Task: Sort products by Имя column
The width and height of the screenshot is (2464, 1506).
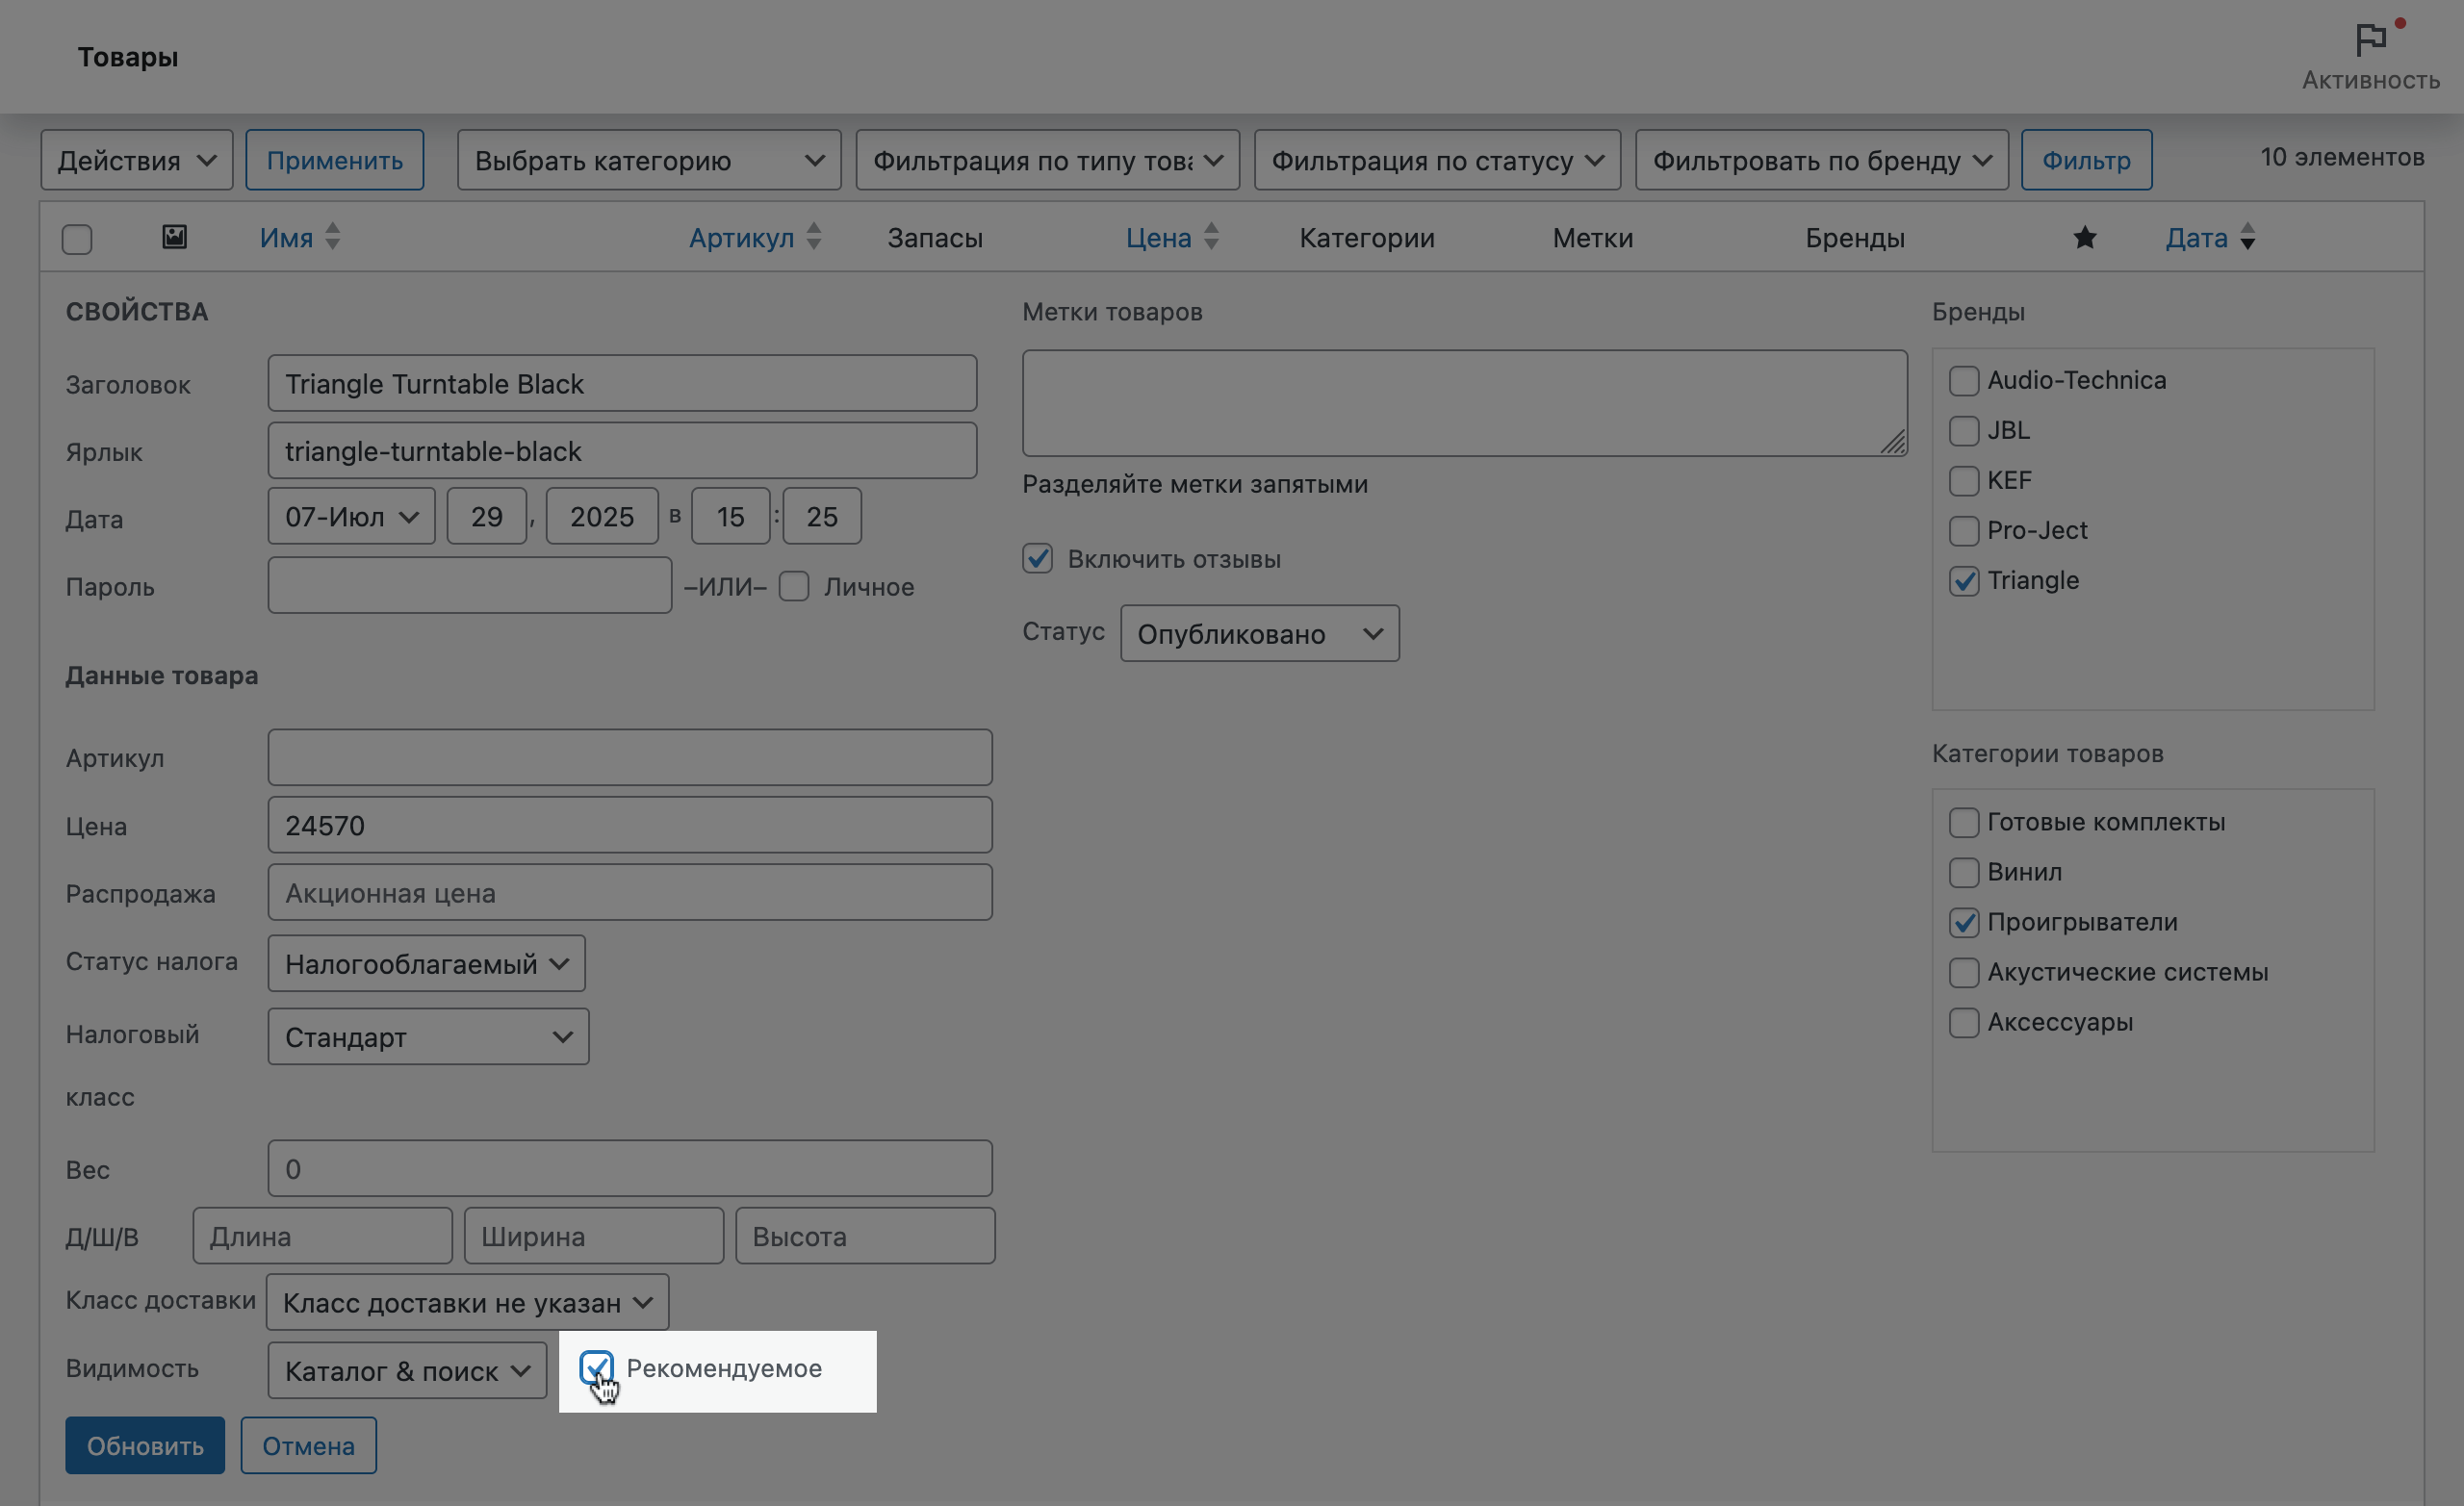Action: [x=286, y=238]
